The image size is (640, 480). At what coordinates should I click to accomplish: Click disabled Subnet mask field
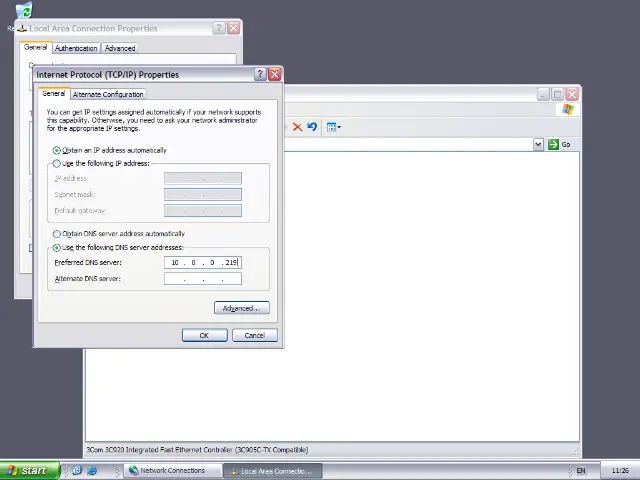point(203,194)
